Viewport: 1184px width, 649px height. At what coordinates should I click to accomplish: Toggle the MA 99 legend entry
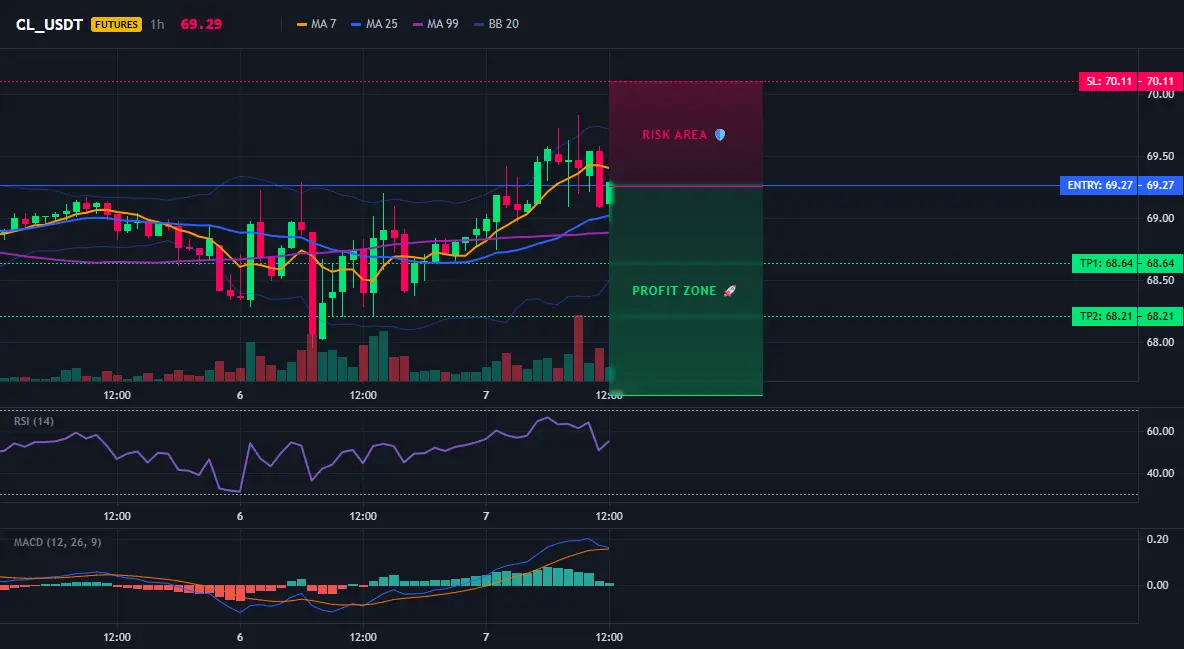point(436,24)
